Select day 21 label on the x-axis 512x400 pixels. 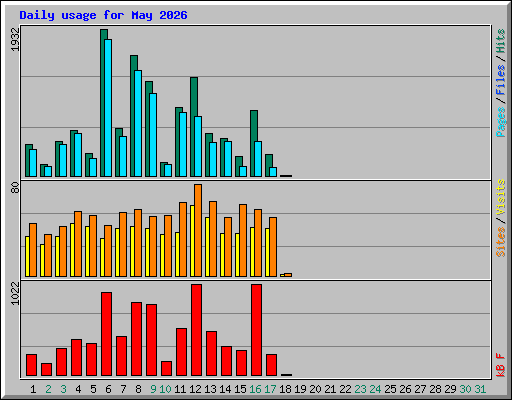click(330, 389)
